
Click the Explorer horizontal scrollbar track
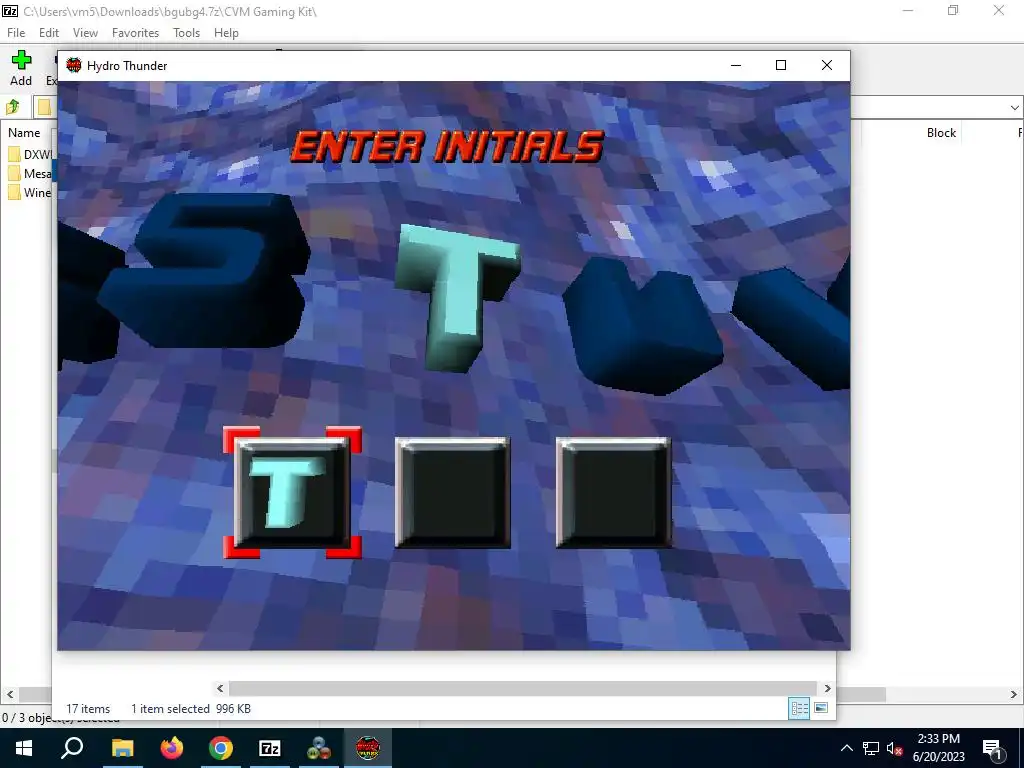point(522,688)
